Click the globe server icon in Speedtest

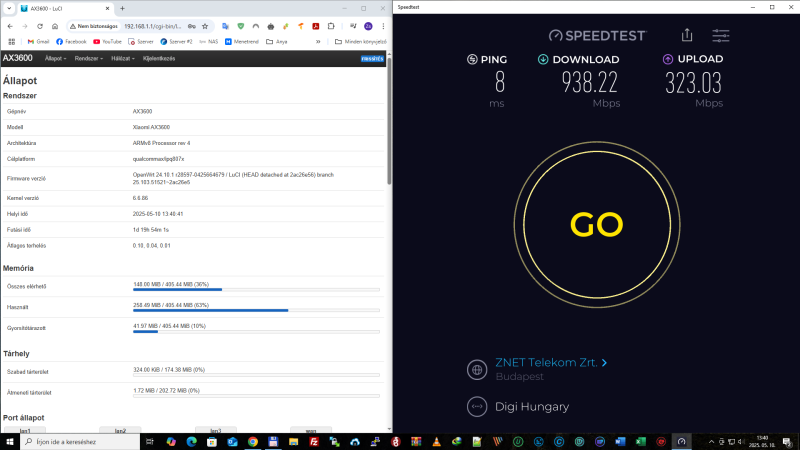[x=477, y=369]
